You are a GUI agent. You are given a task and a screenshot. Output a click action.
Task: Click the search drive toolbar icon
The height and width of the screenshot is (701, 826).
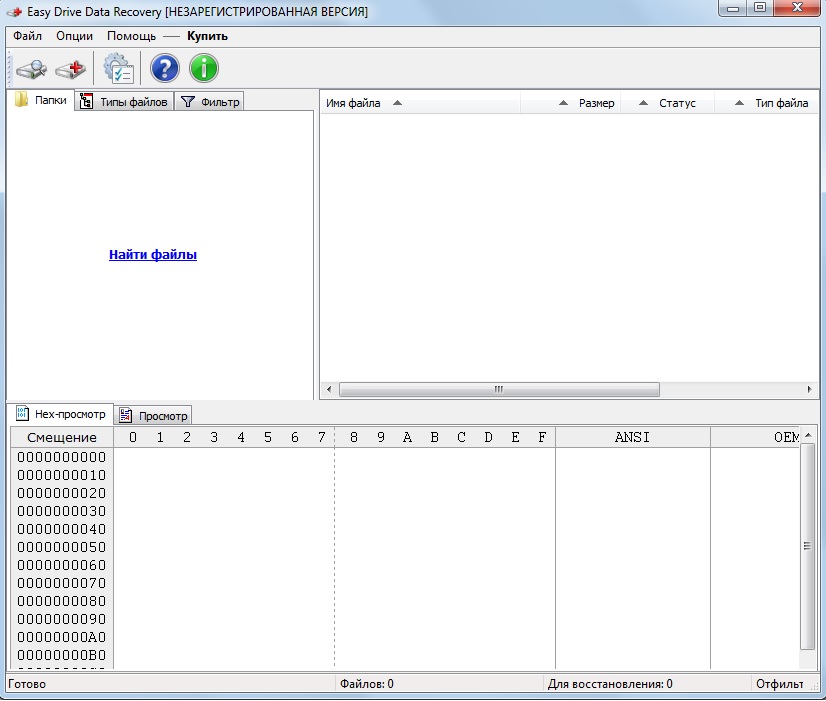click(x=32, y=69)
